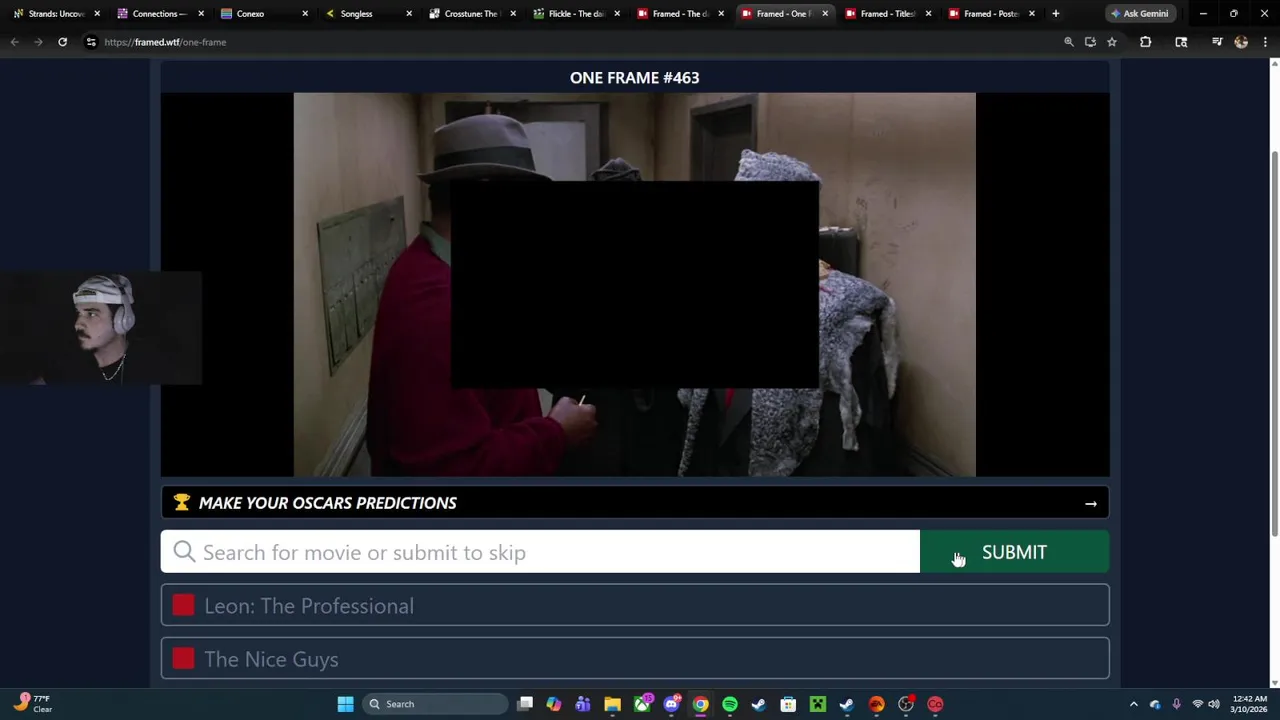
Task: Open Minecraft from the taskbar
Action: tap(817, 704)
